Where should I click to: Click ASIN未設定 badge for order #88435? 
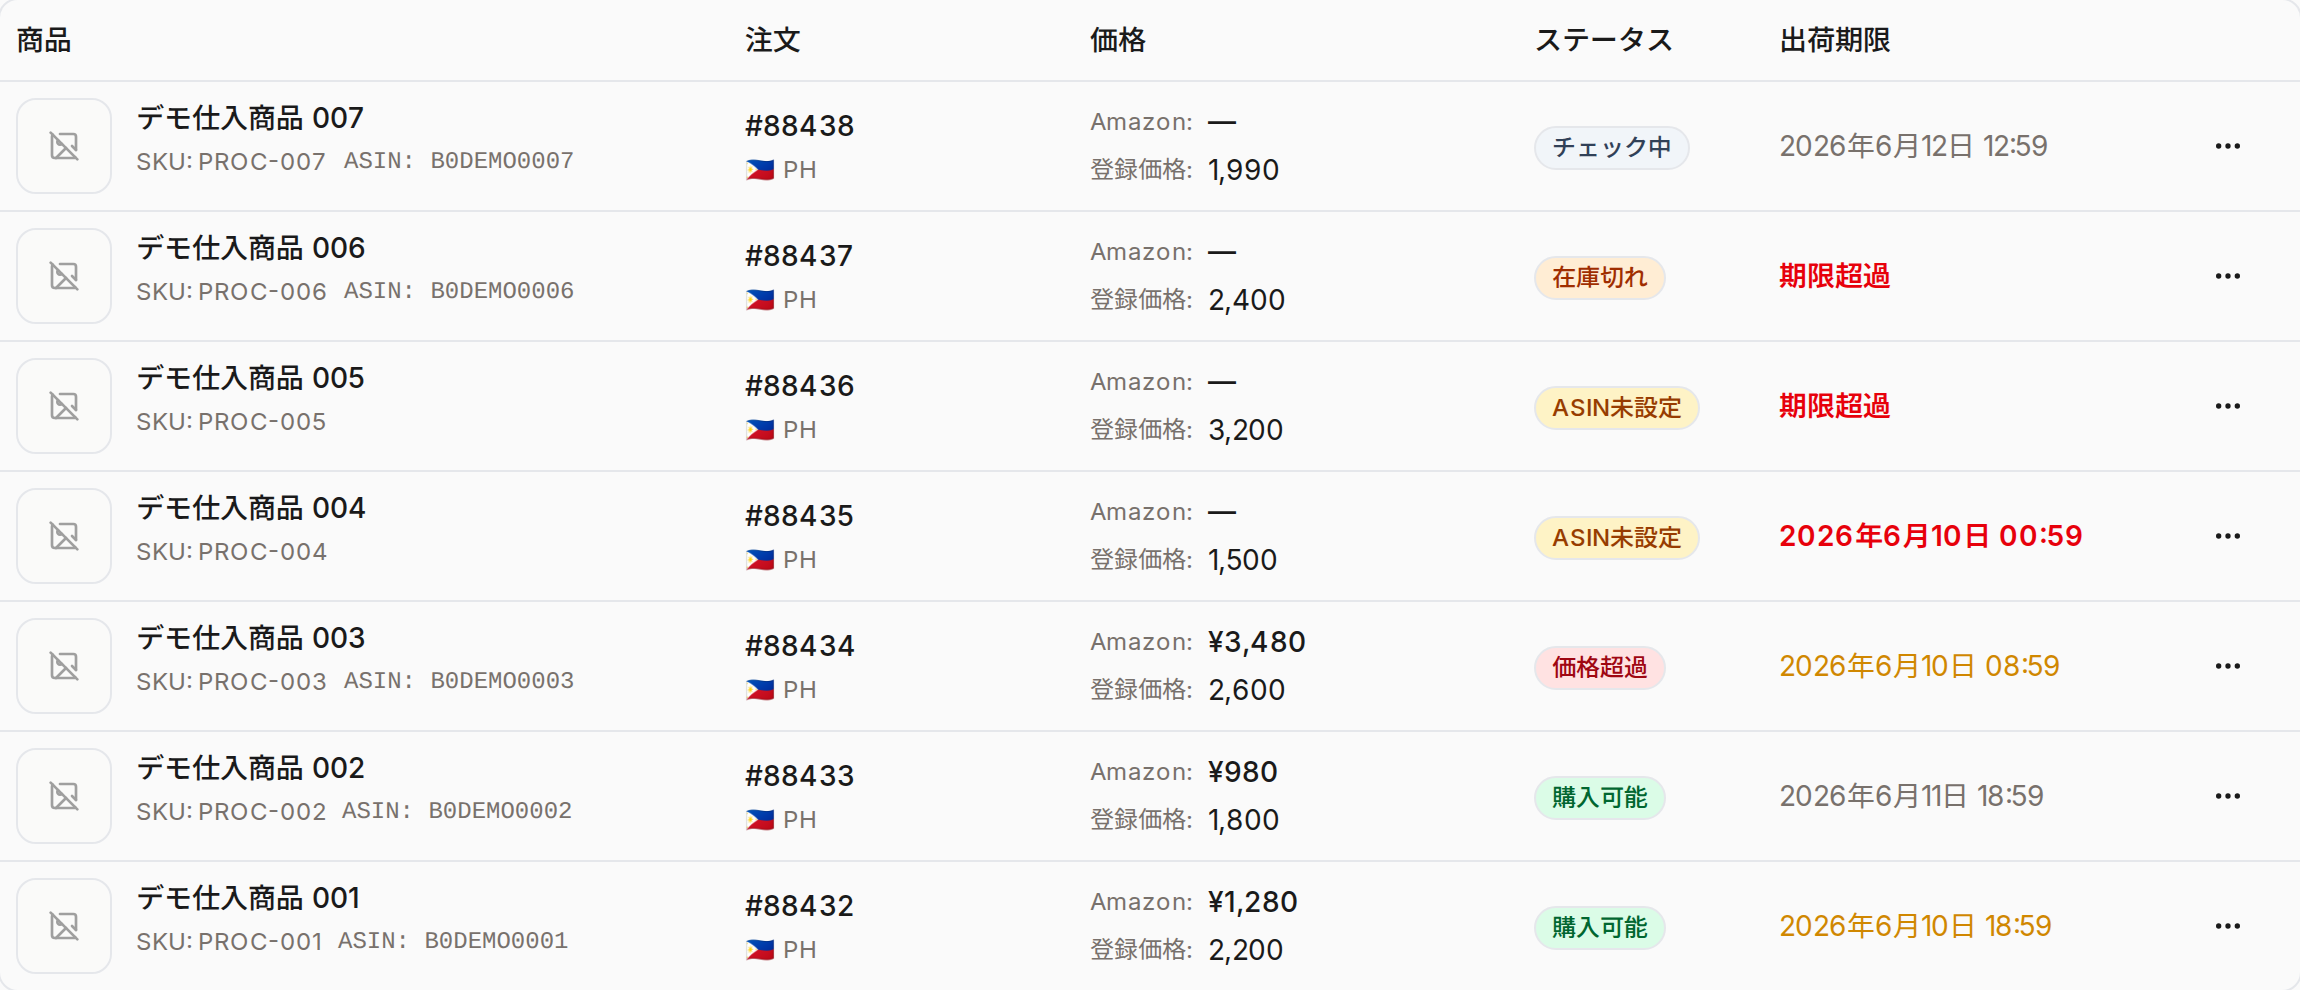[x=1616, y=537]
